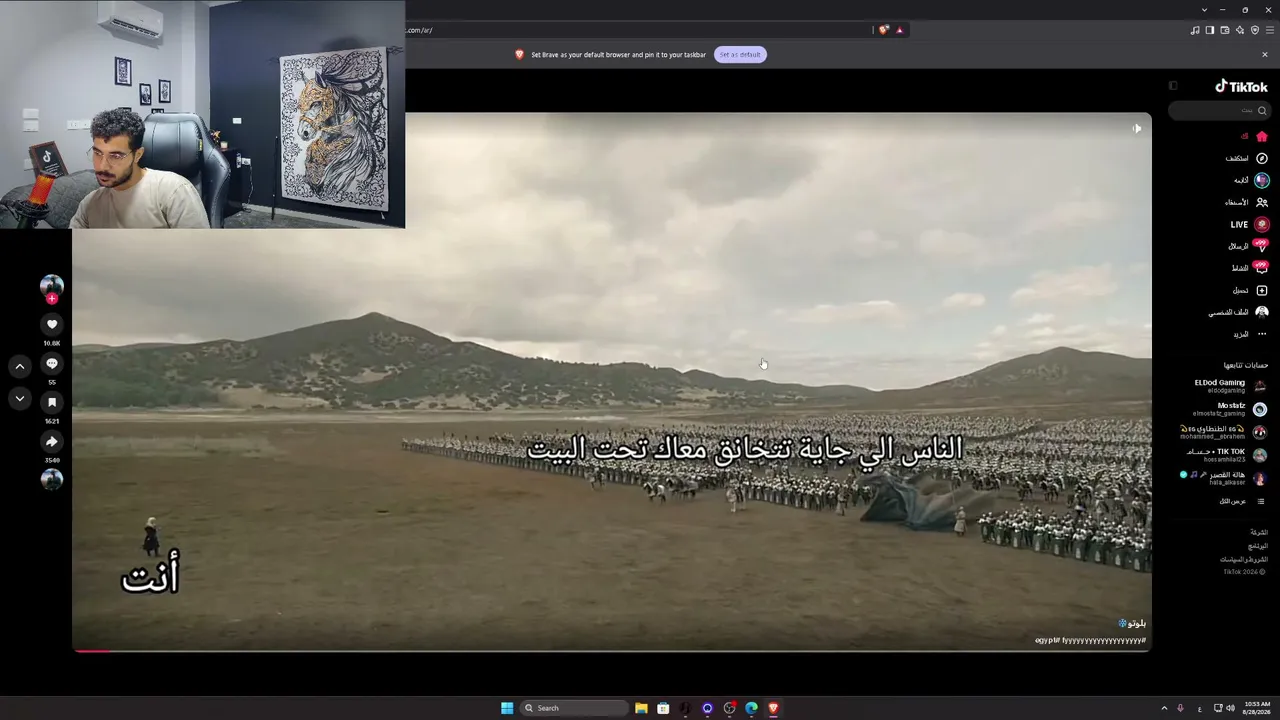Open the Program (البرنامج) footer link
The image size is (1280, 720).
click(x=1258, y=545)
